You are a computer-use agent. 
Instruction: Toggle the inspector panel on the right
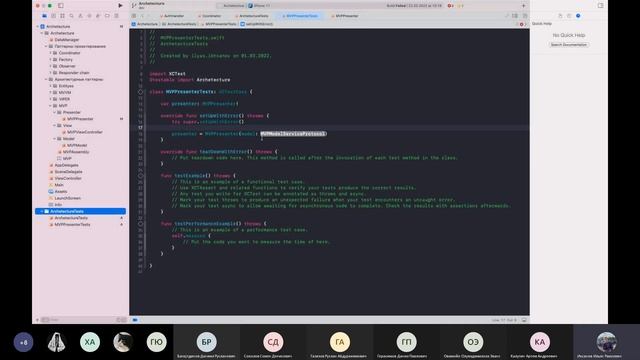(600, 6)
